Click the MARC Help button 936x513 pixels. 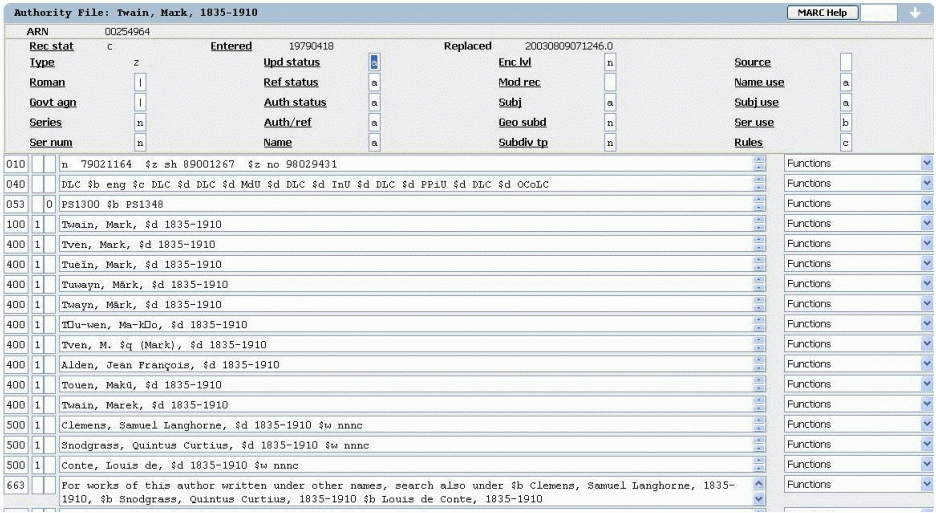[823, 13]
